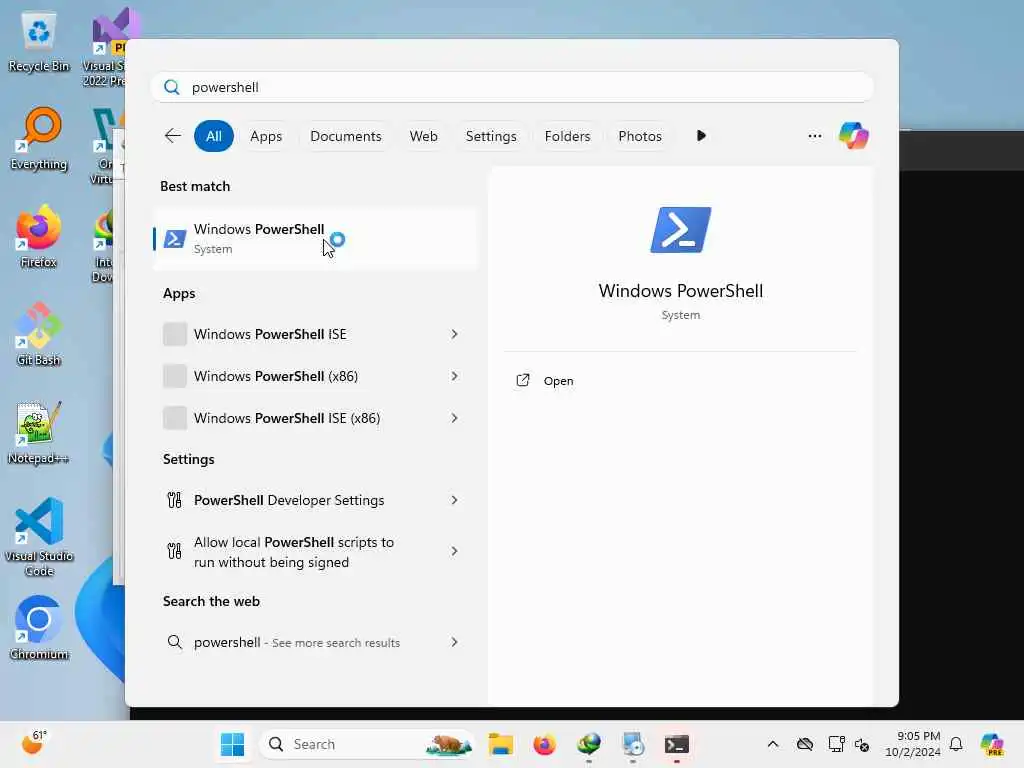Open Windows PowerShell (x86) result
The image size is (1024, 768).
[315, 376]
